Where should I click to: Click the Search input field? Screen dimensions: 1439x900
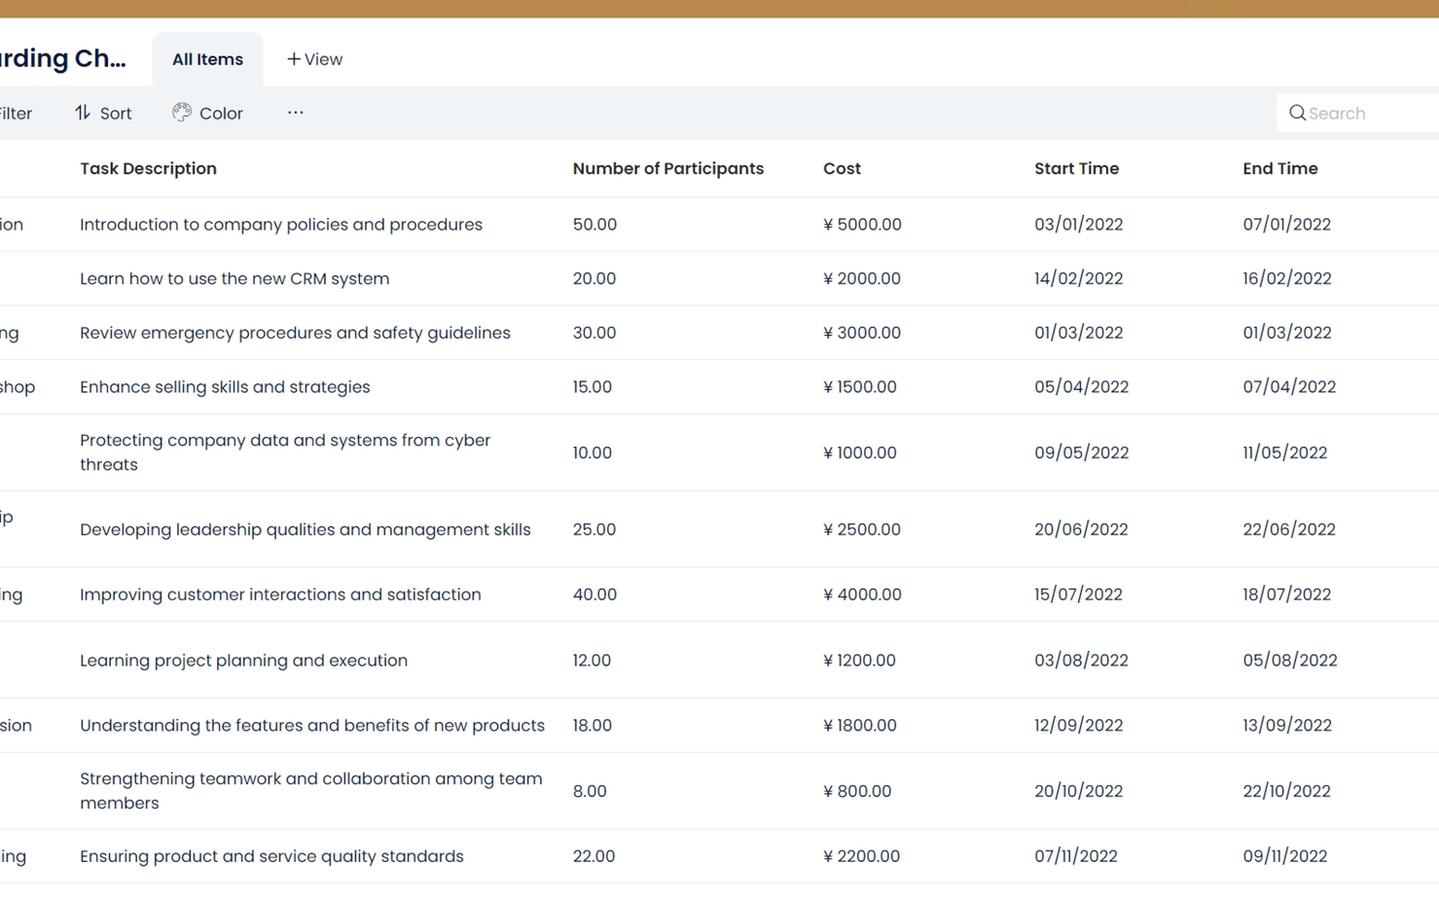point(1360,113)
